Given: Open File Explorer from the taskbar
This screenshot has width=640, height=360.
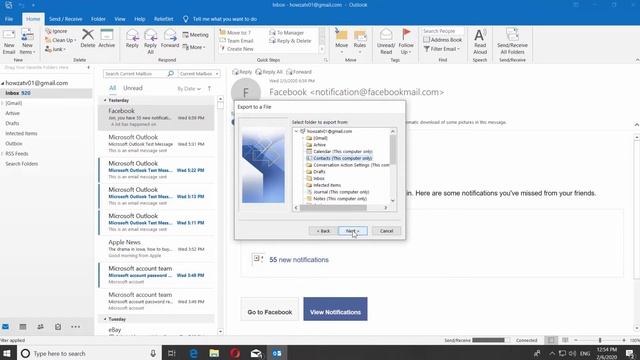Looking at the screenshot, I should point(214,353).
